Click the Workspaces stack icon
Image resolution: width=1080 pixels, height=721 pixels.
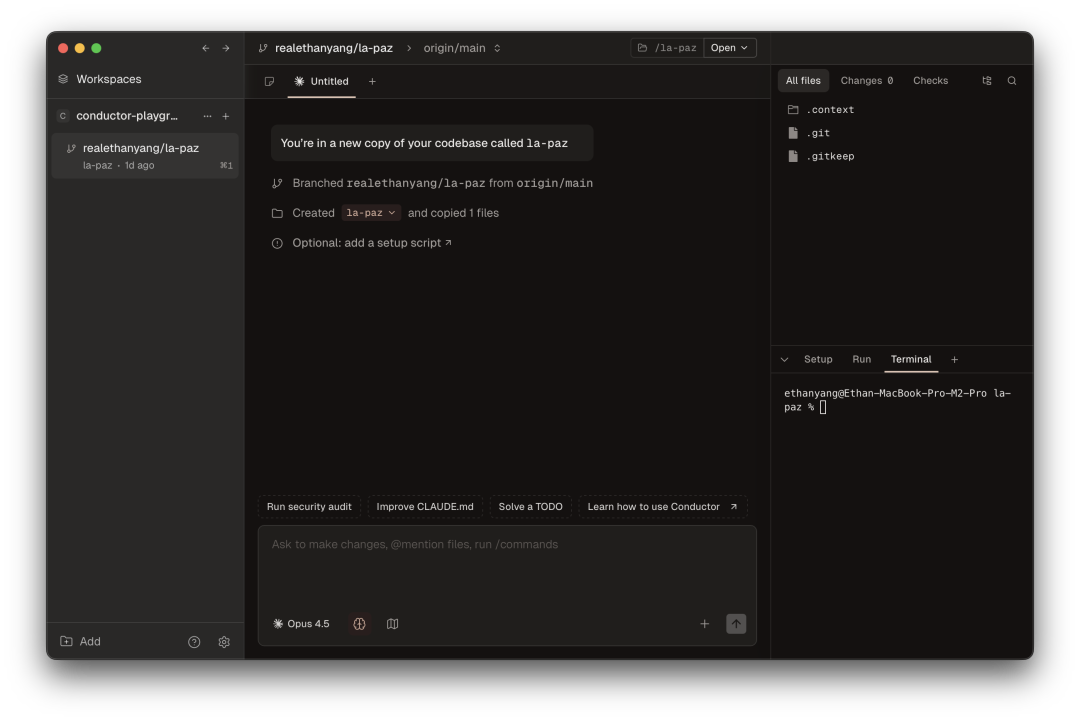click(x=63, y=79)
